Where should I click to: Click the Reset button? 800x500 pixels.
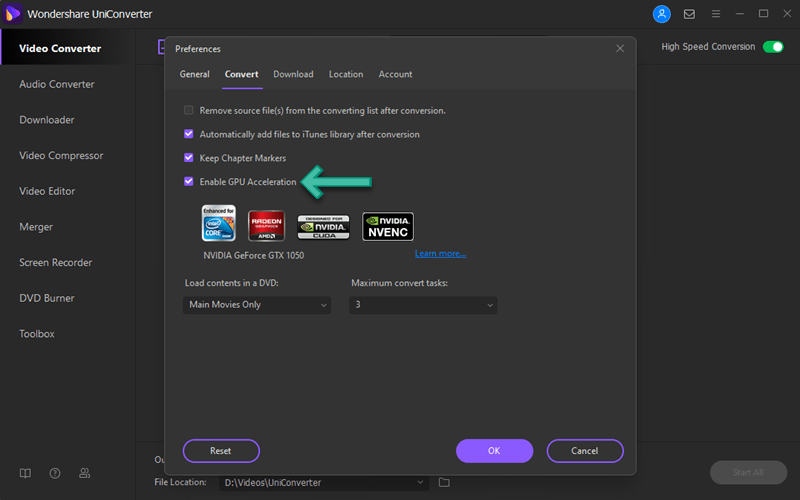tap(221, 451)
